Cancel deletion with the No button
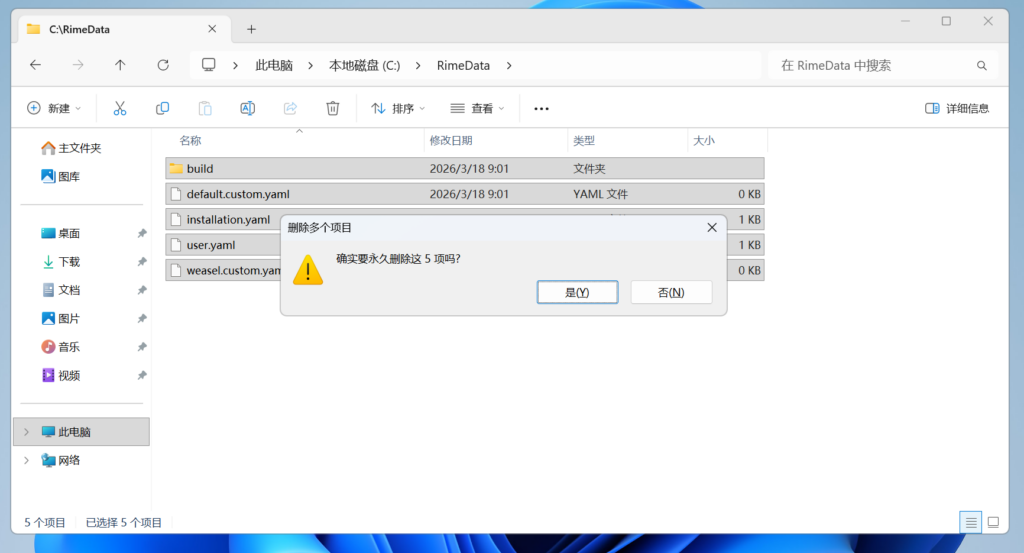The height and width of the screenshot is (553, 1024). pyautogui.click(x=671, y=292)
